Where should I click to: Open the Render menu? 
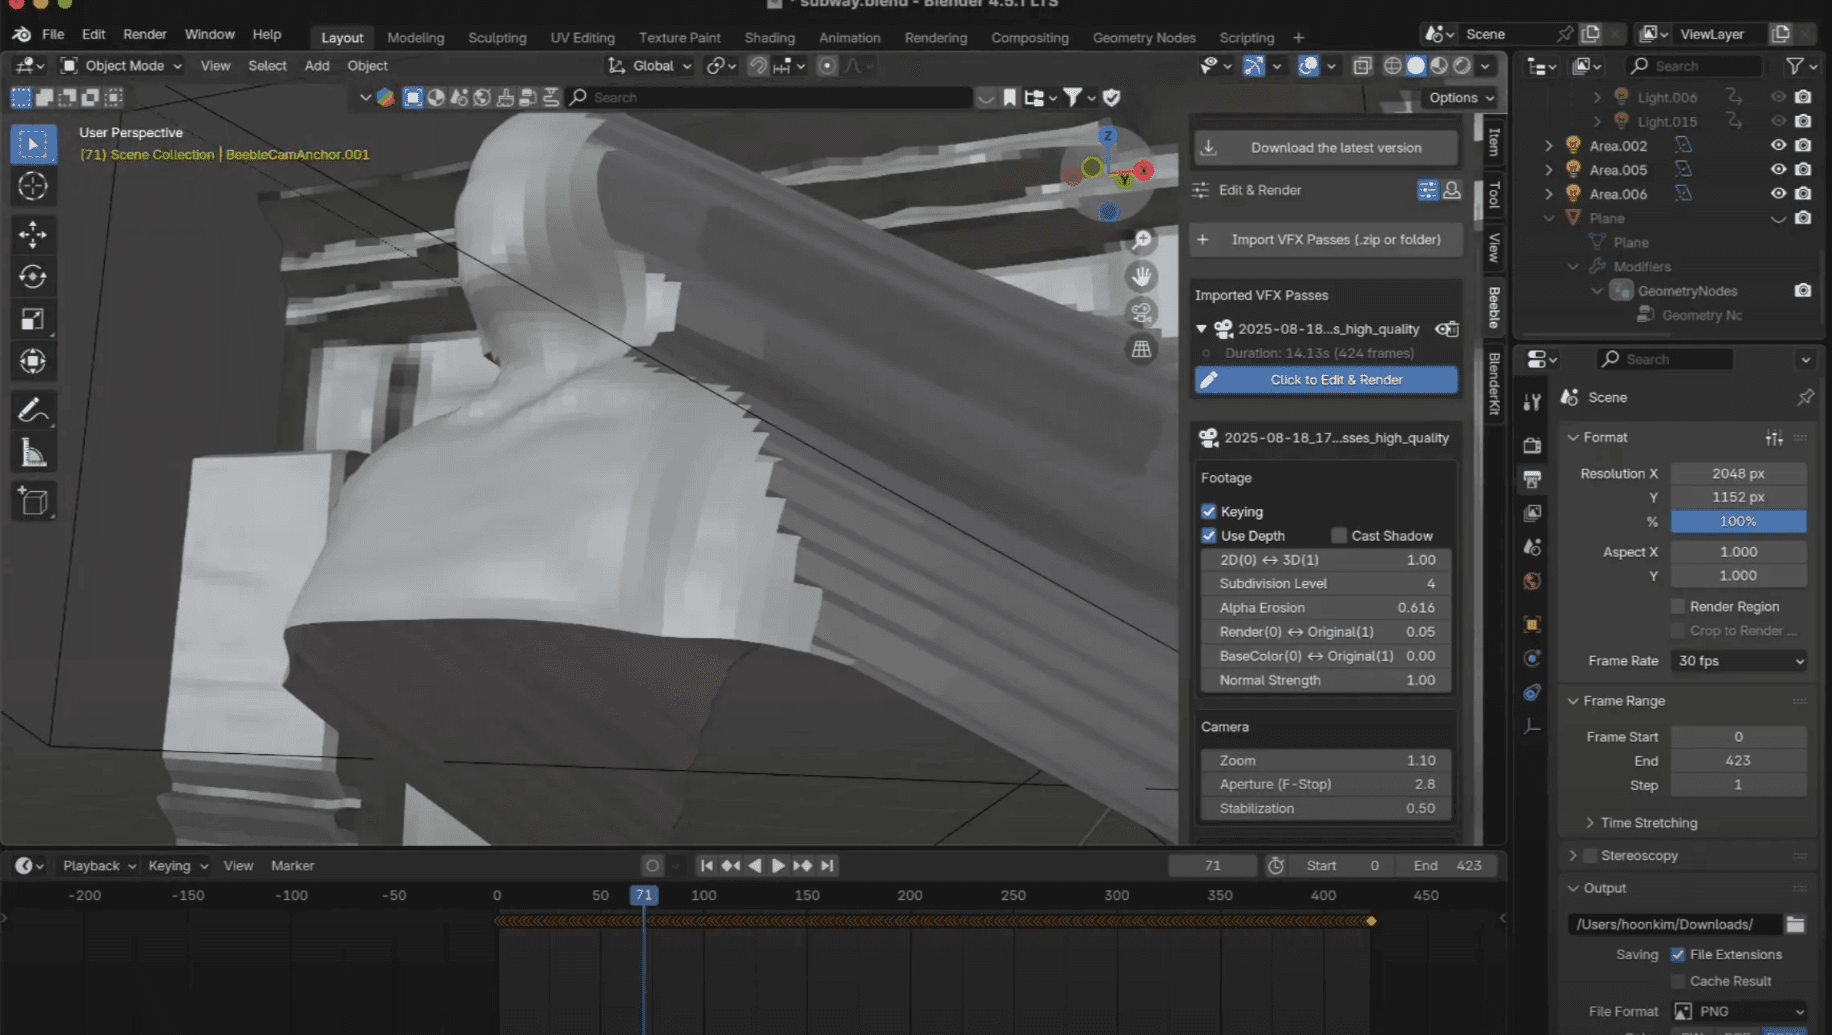(144, 33)
